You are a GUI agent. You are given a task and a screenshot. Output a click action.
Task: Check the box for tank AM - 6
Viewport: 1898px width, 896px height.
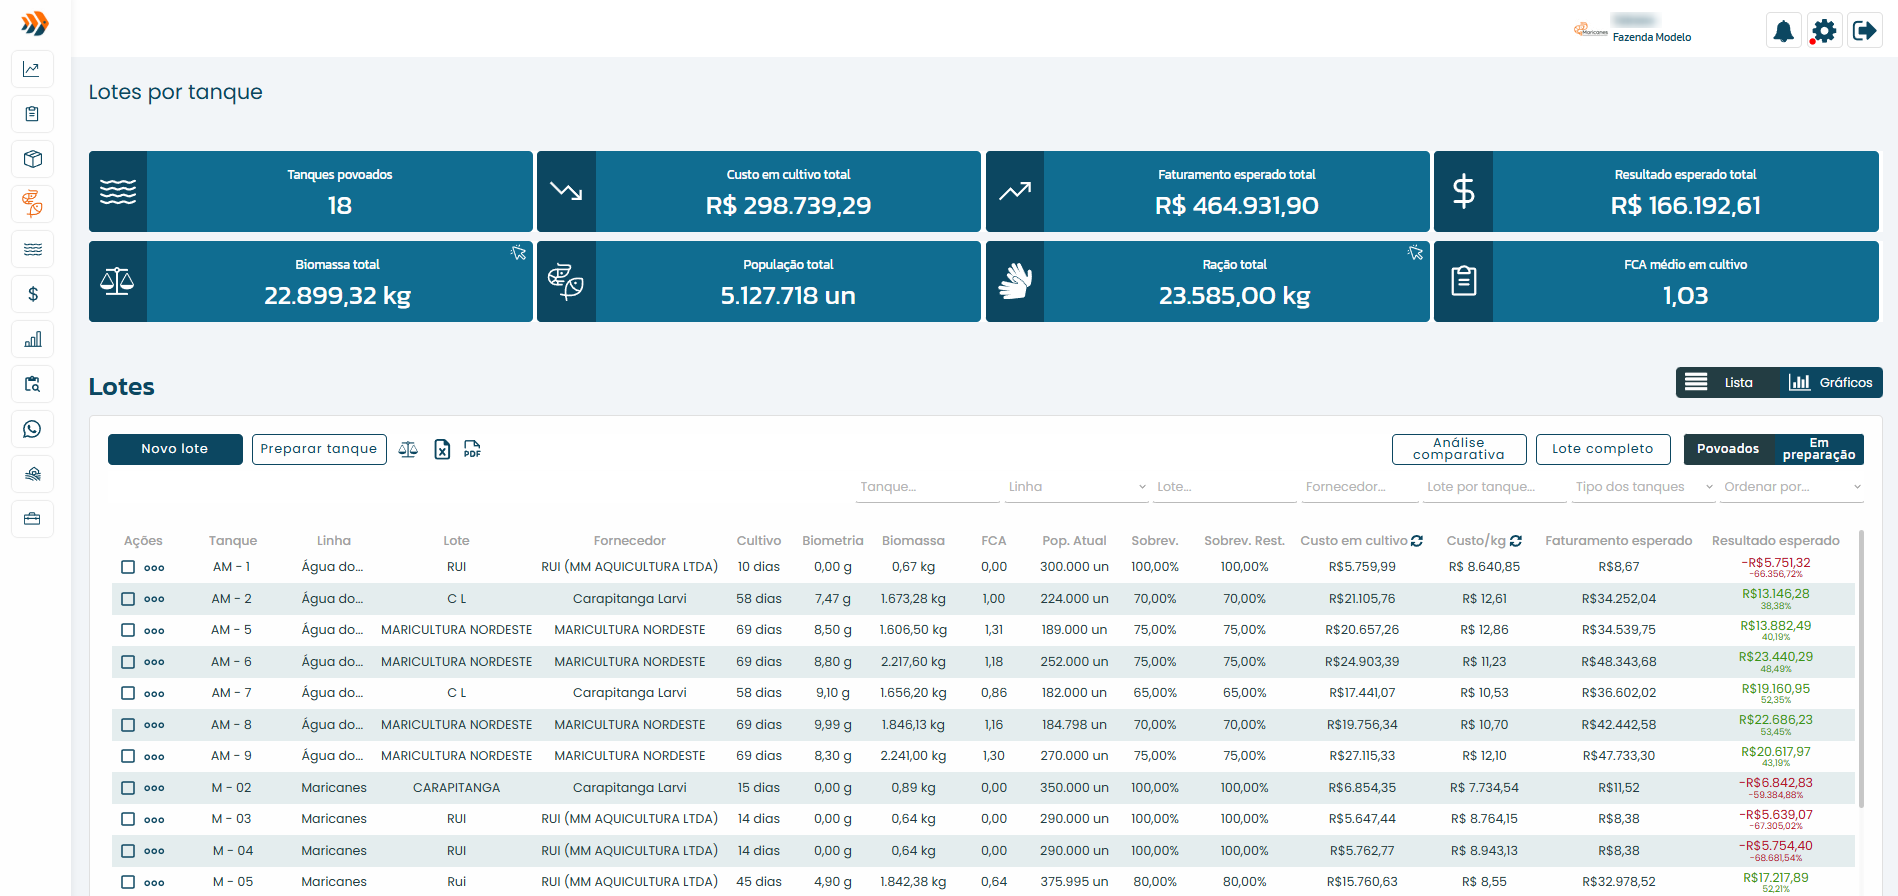pyautogui.click(x=128, y=662)
